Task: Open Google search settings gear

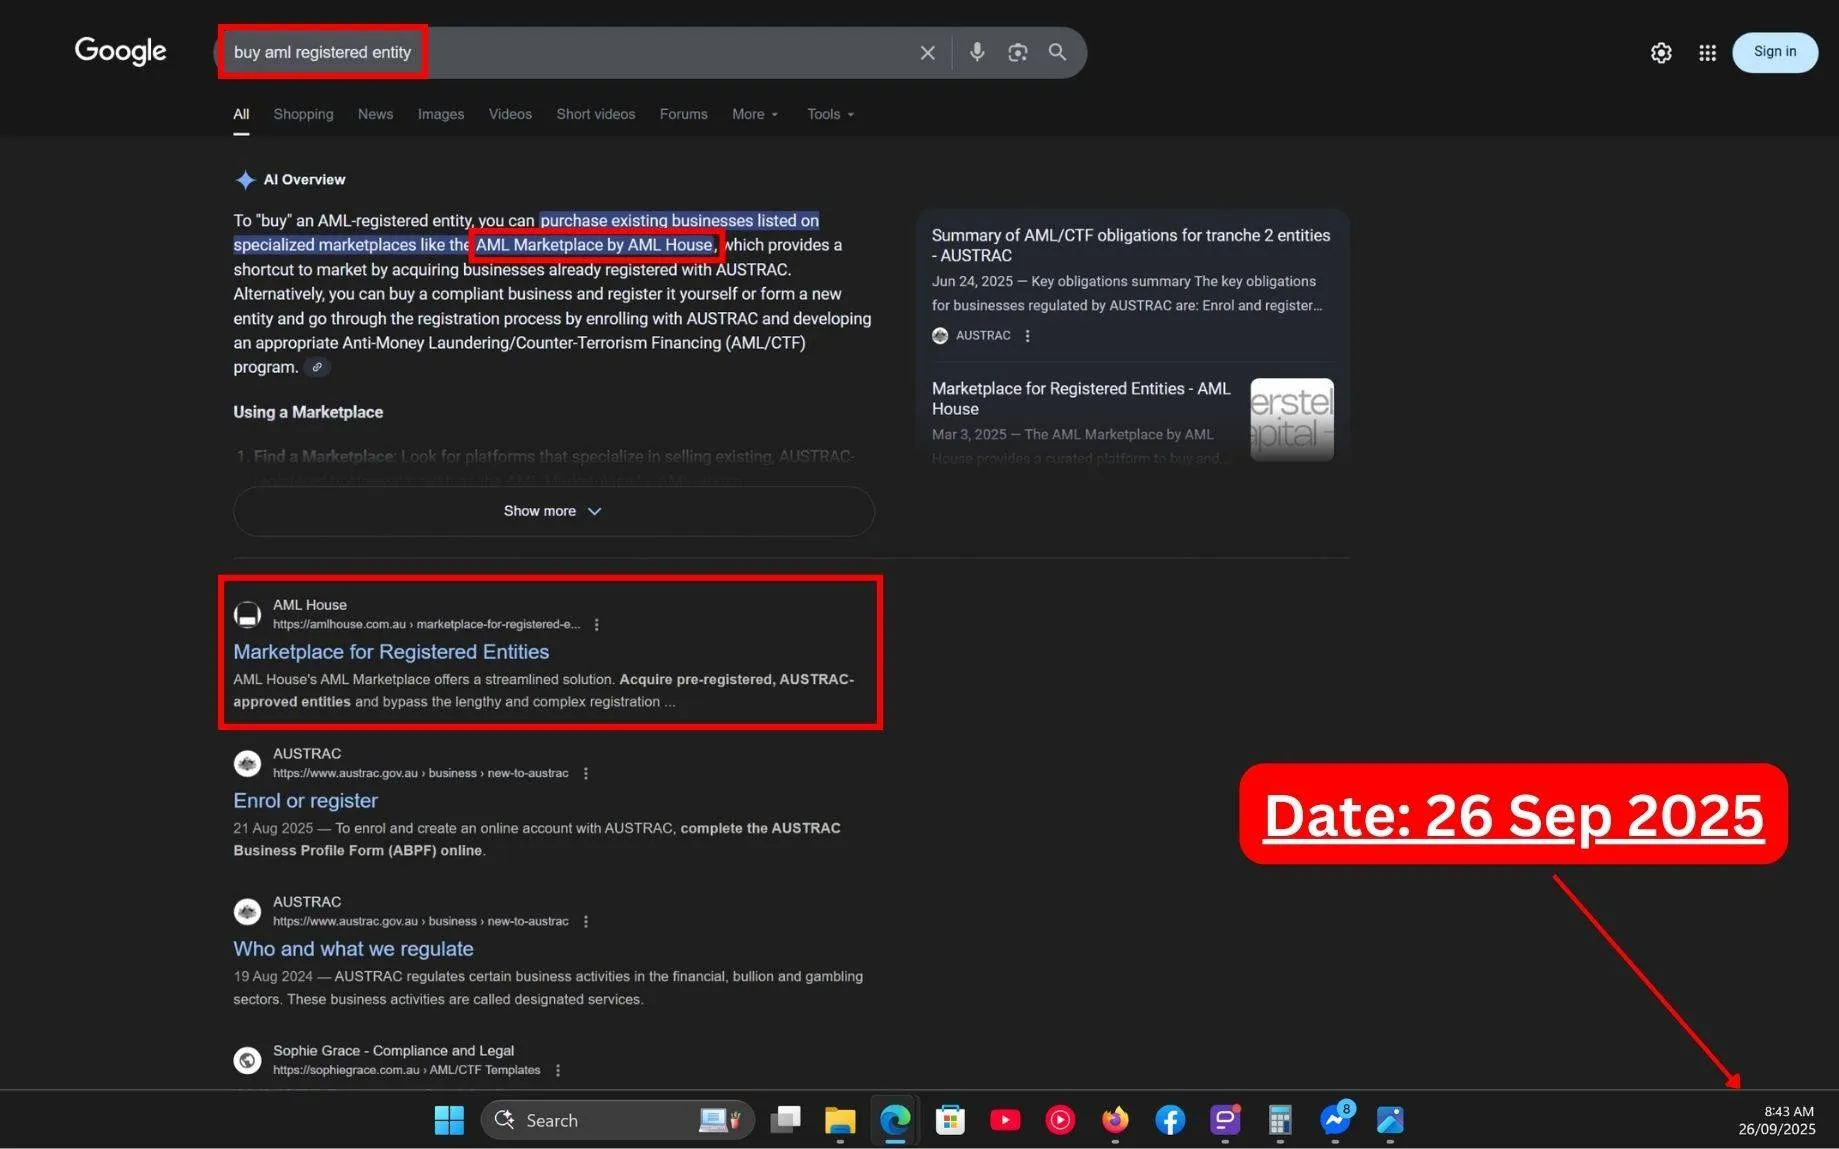Action: click(x=1660, y=52)
